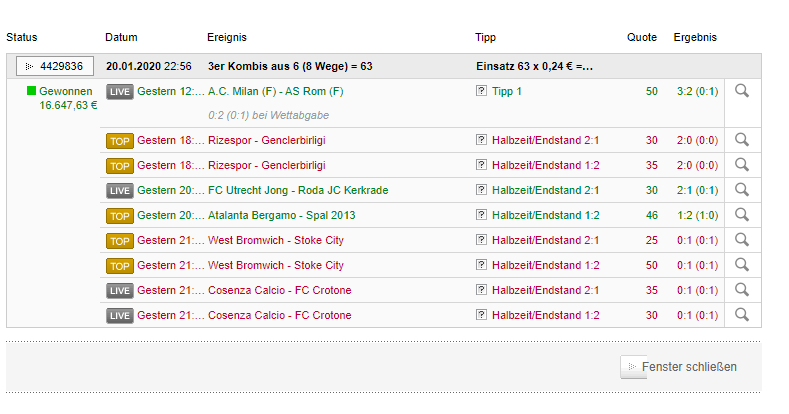Screen dimensions: 789x414
Task: Click the Datum column header
Action: [x=121, y=37]
